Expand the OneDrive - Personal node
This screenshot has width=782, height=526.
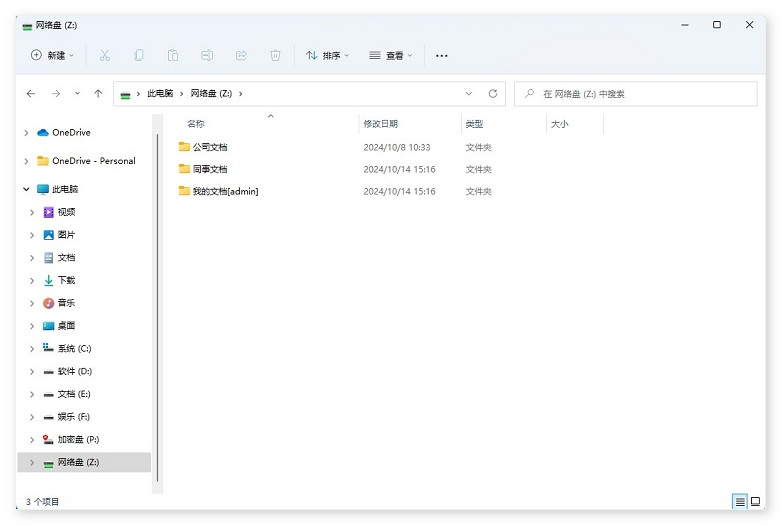26,161
